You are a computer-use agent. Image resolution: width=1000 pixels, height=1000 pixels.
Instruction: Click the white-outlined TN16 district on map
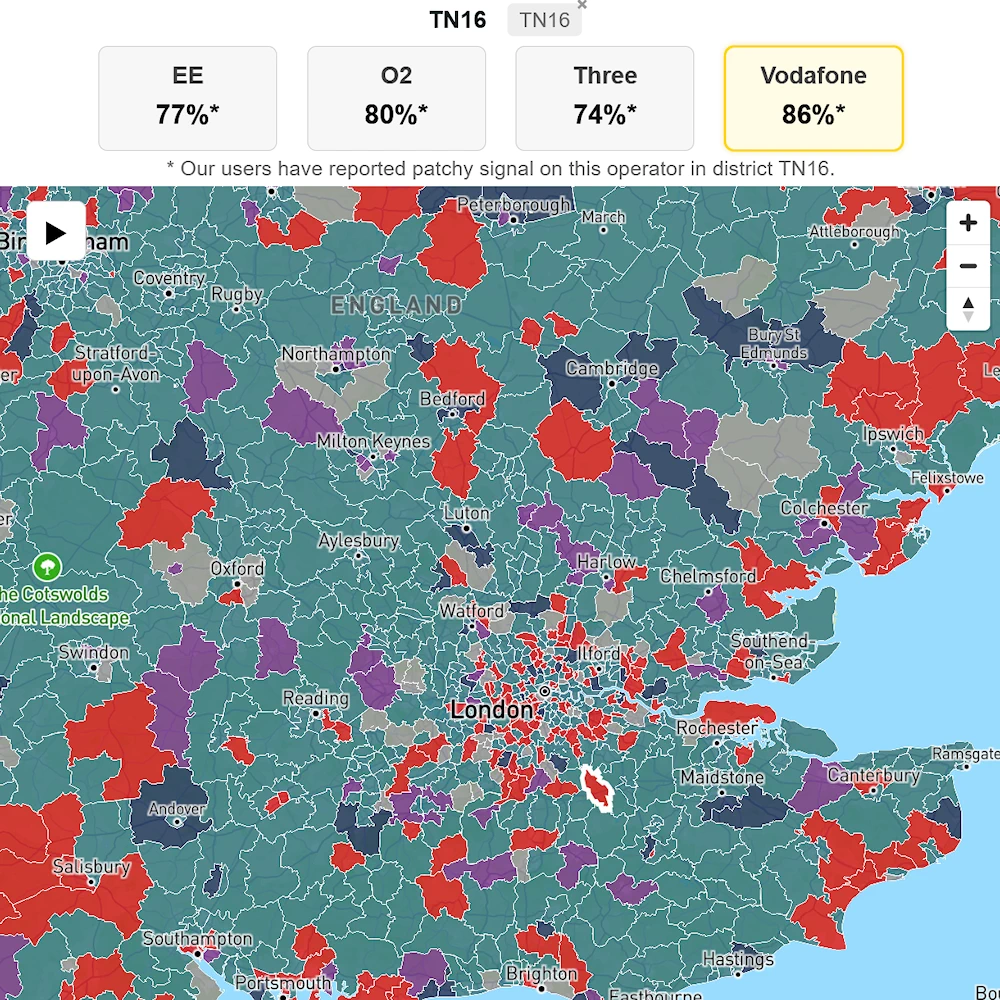point(598,788)
